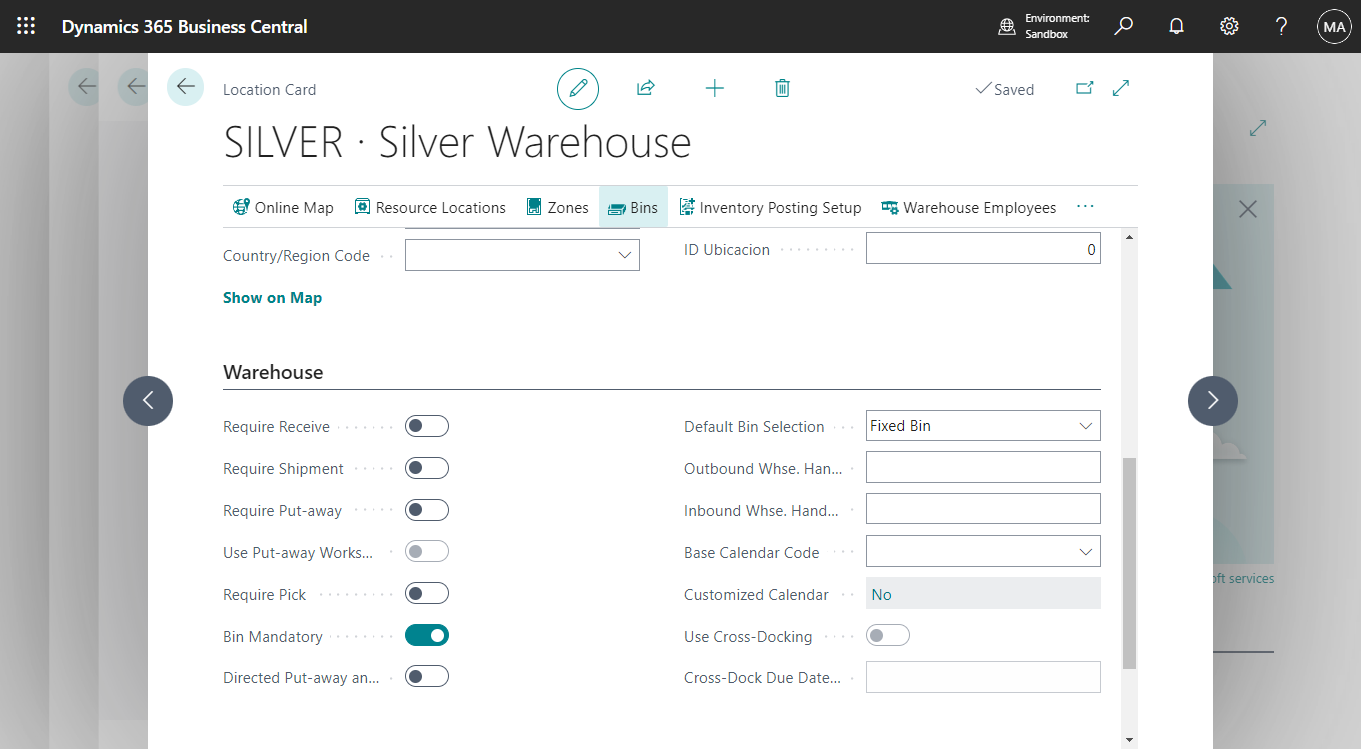Open card in new window icon
The width and height of the screenshot is (1361, 749).
pyautogui.click(x=1084, y=89)
